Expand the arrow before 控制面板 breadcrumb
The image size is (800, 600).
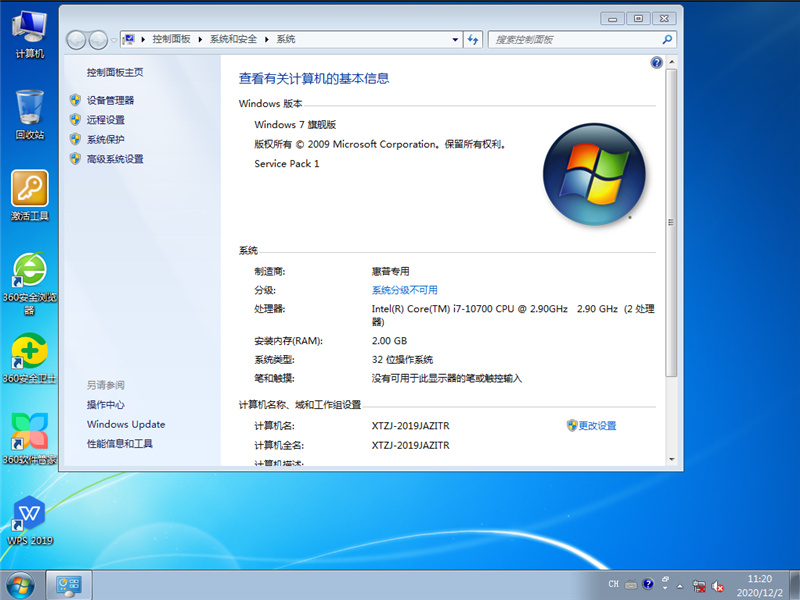tap(143, 39)
